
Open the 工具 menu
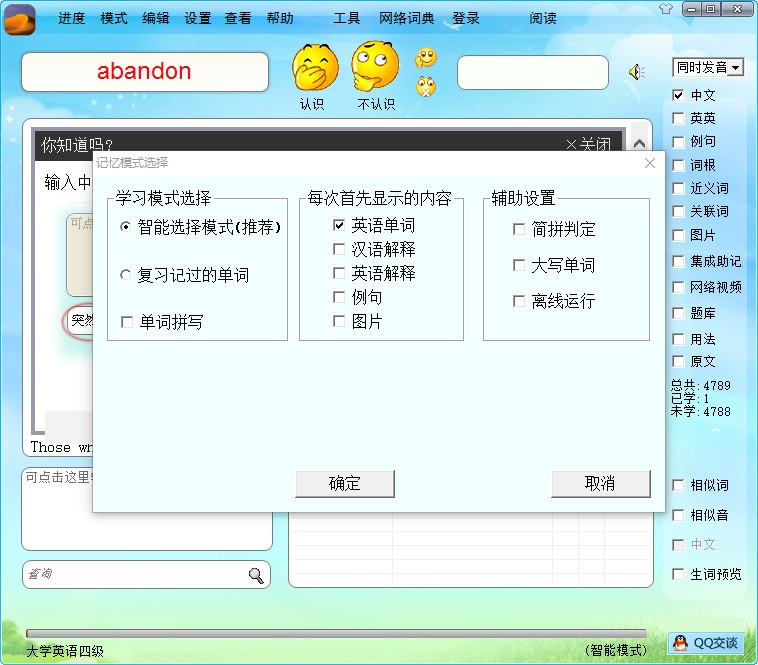point(347,18)
